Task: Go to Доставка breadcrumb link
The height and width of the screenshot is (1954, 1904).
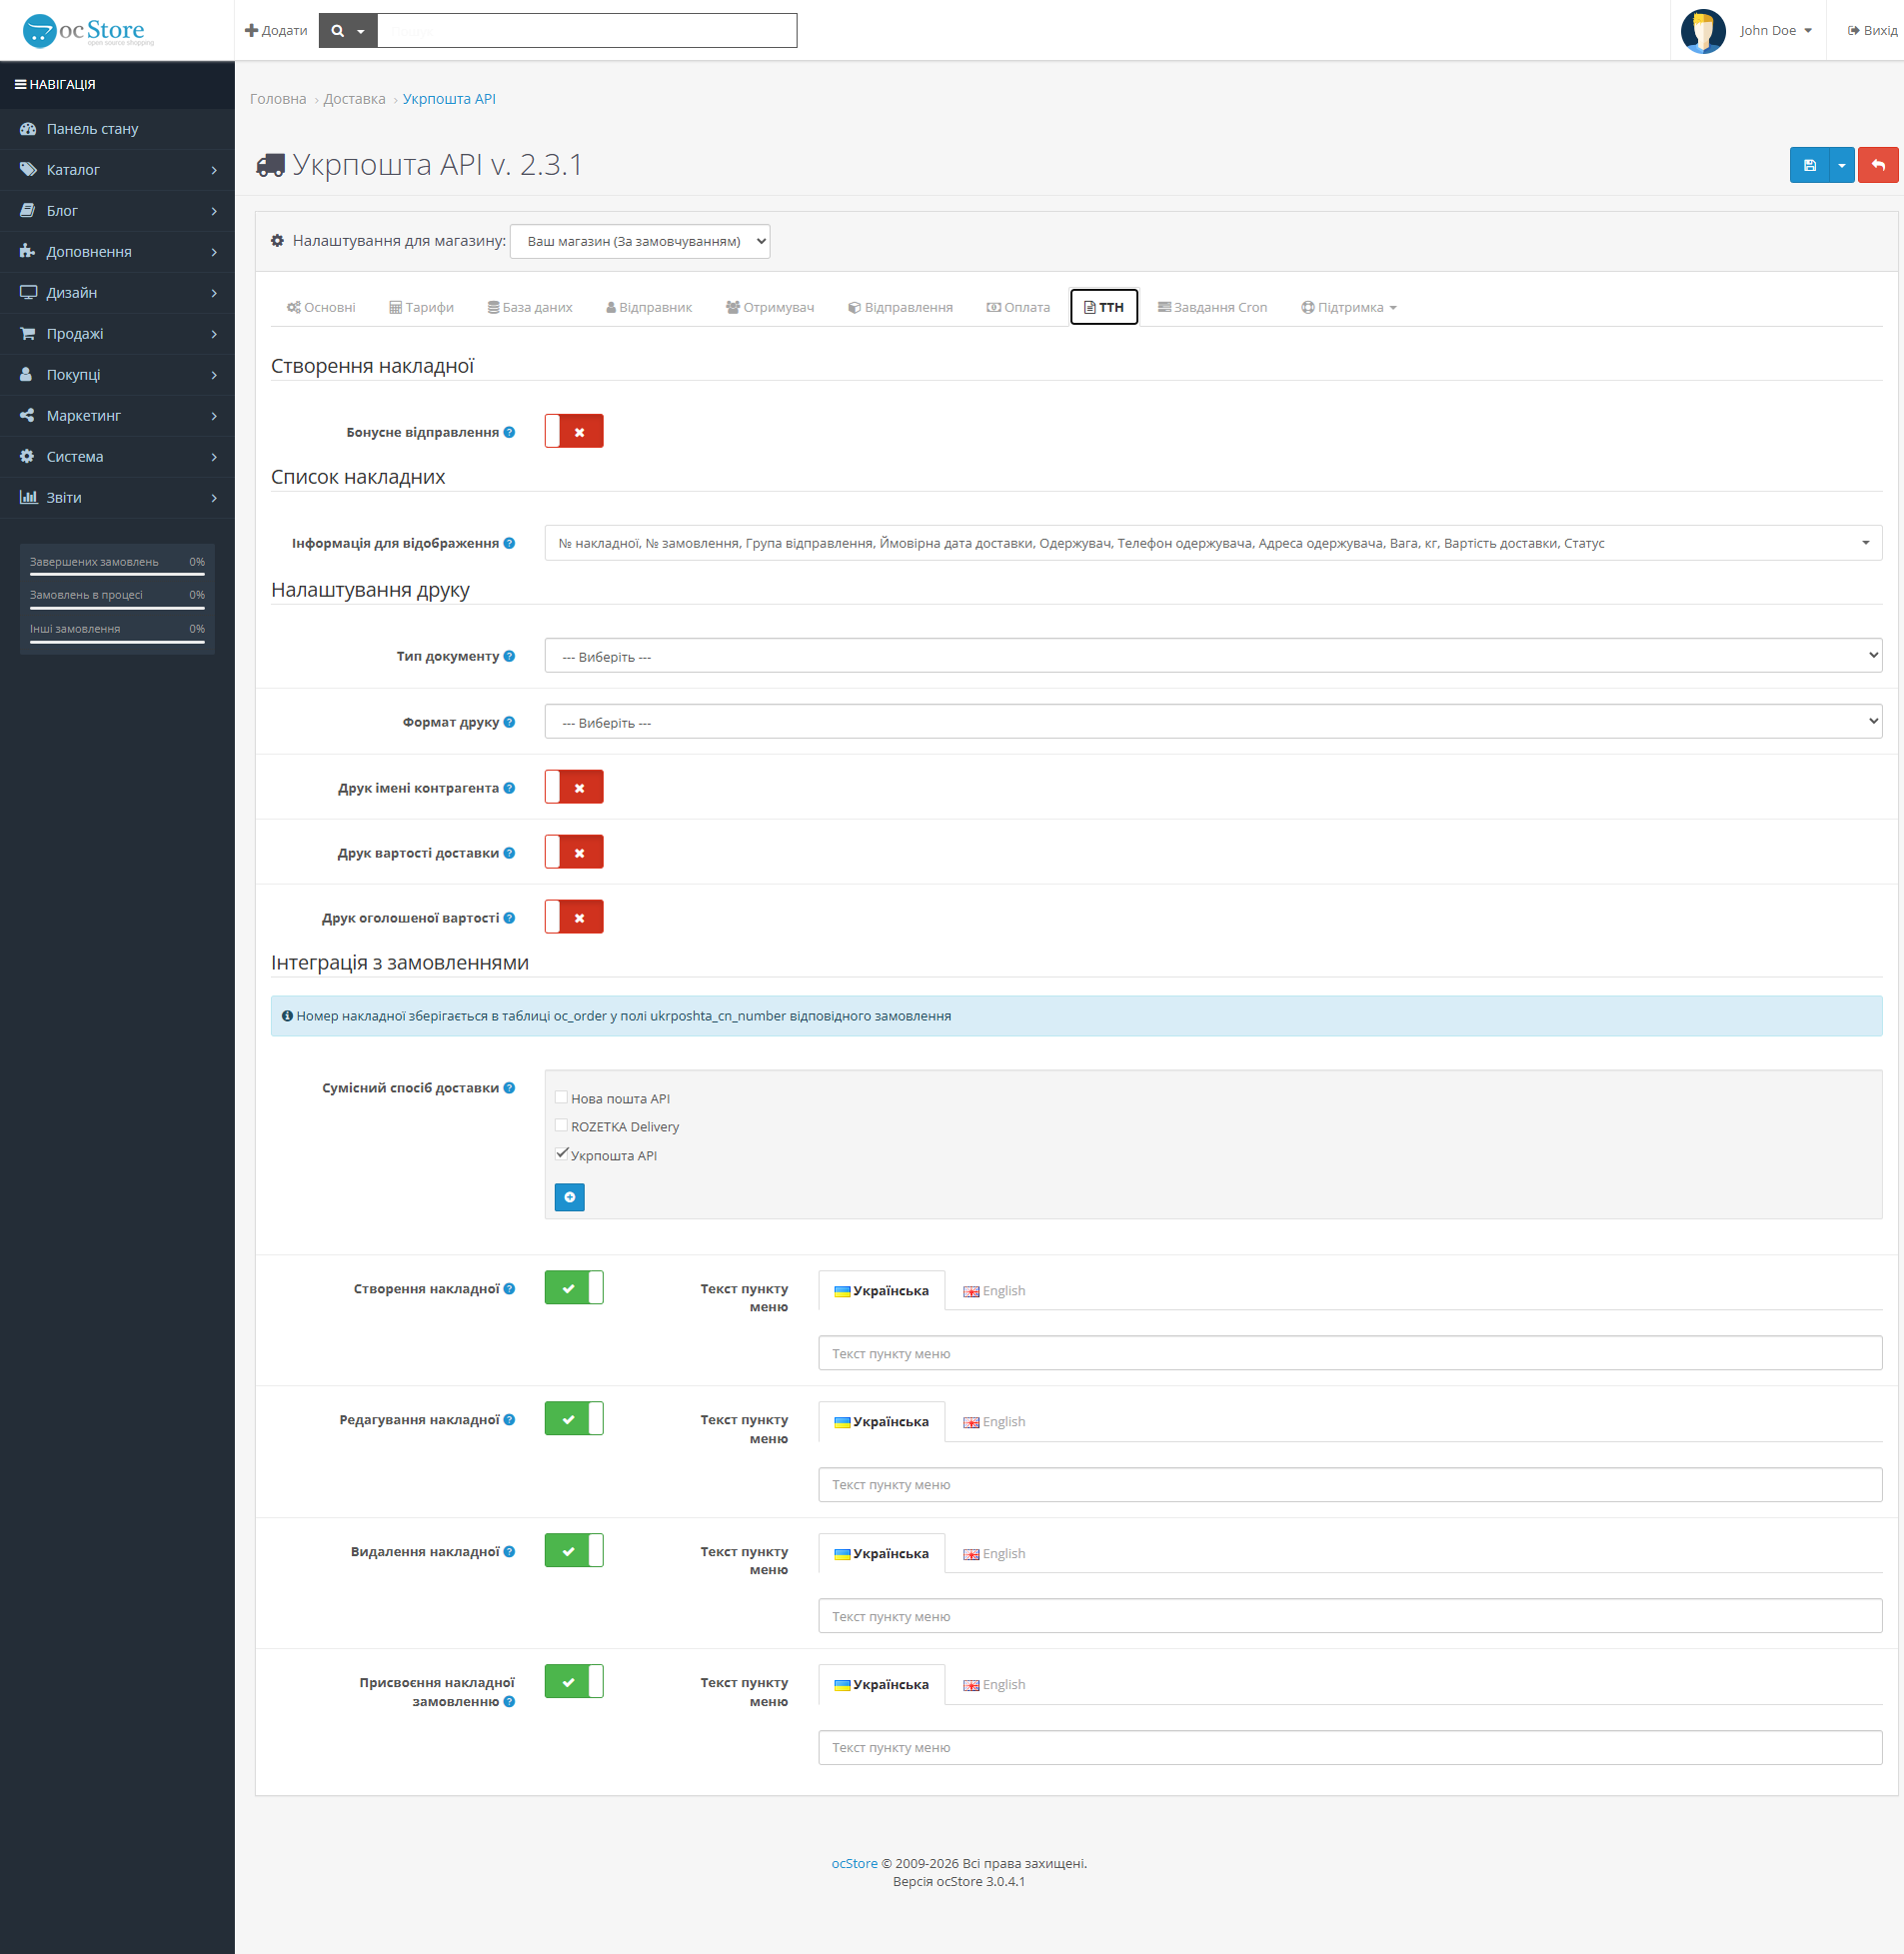Action: 354,99
